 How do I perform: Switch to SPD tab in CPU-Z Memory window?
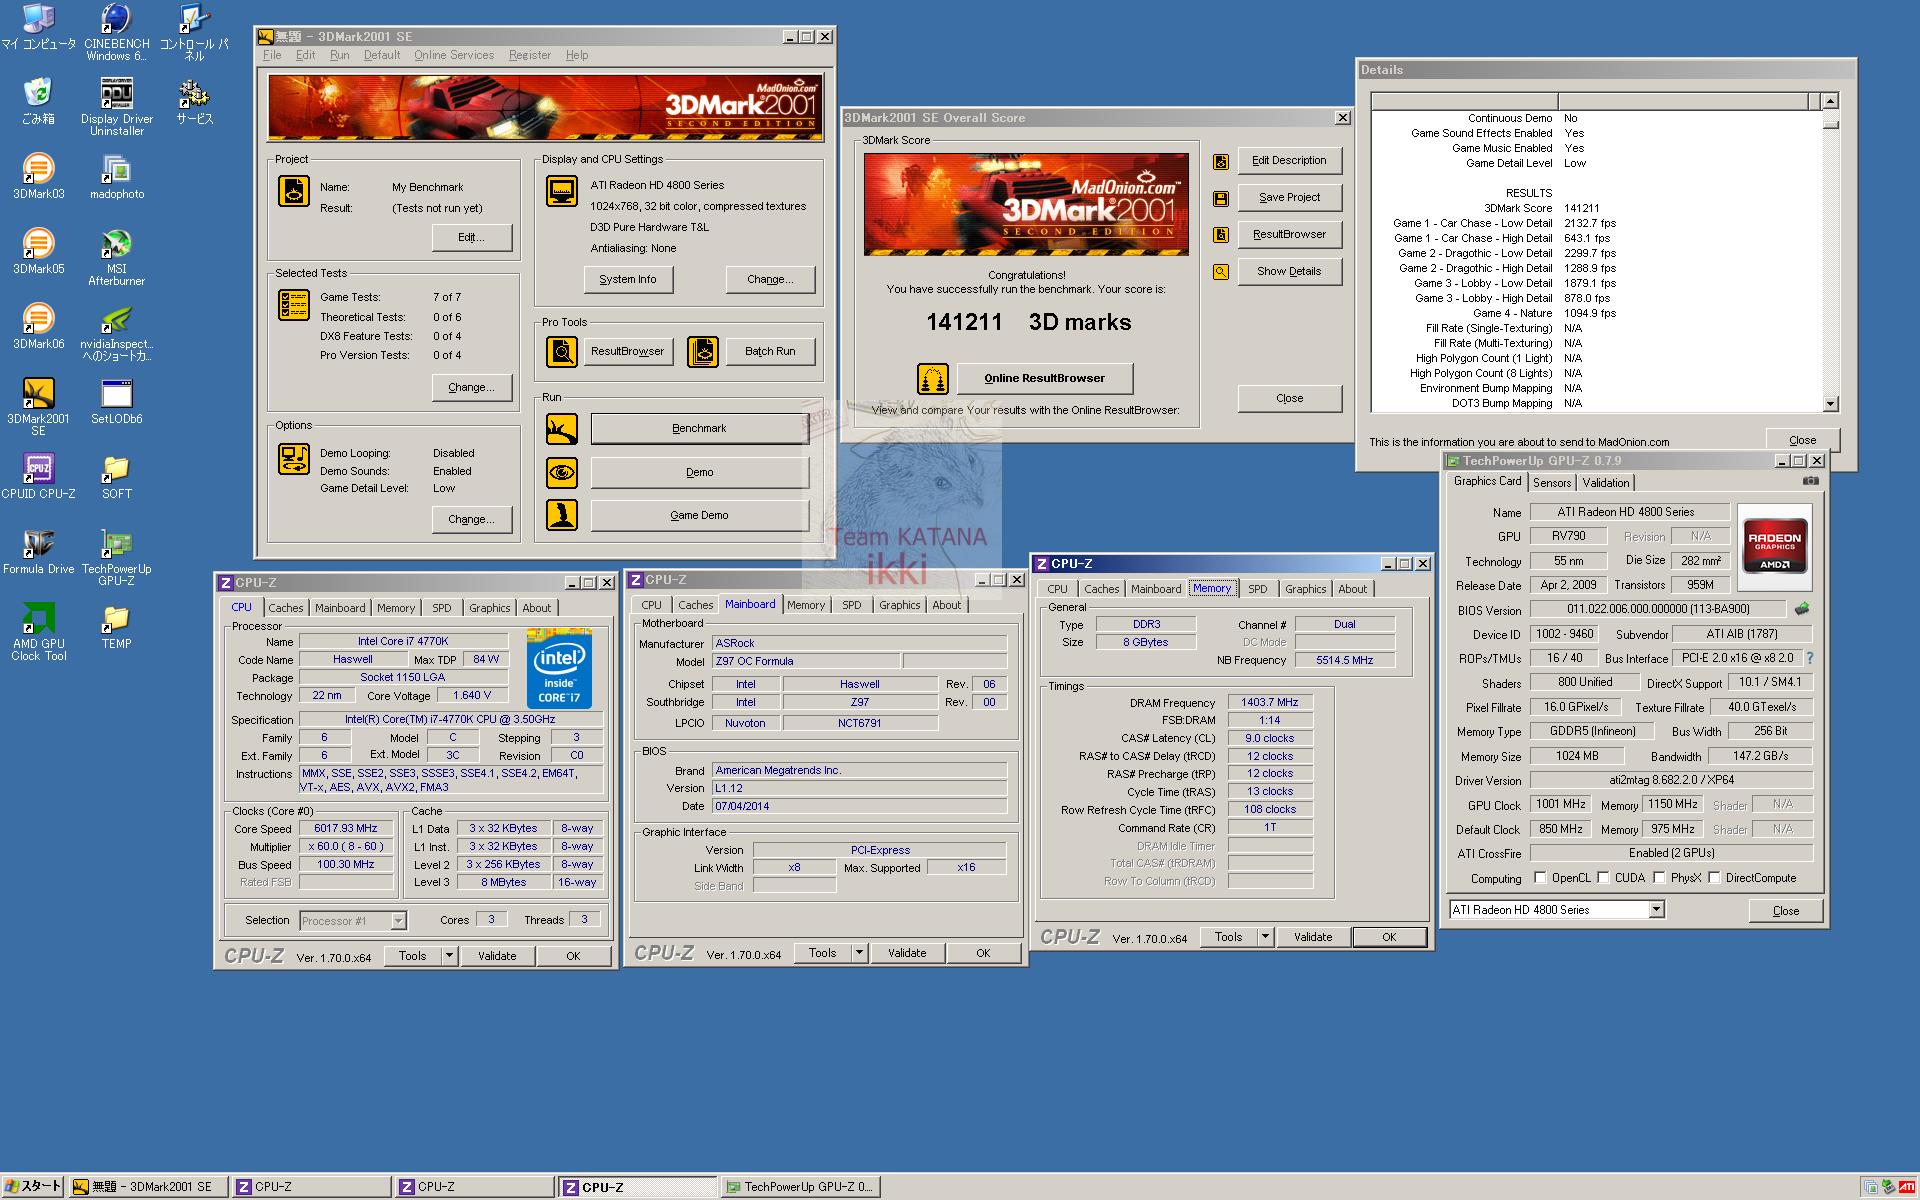pos(1258,589)
